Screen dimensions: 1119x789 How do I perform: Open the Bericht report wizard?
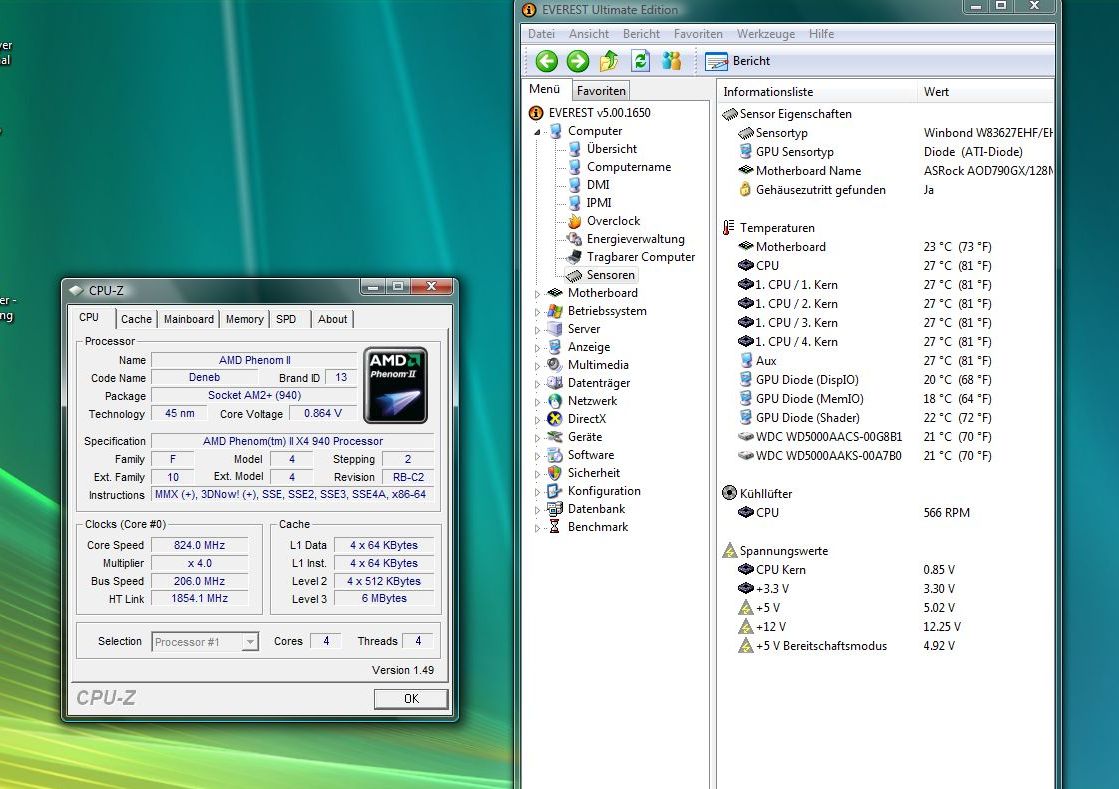point(738,61)
